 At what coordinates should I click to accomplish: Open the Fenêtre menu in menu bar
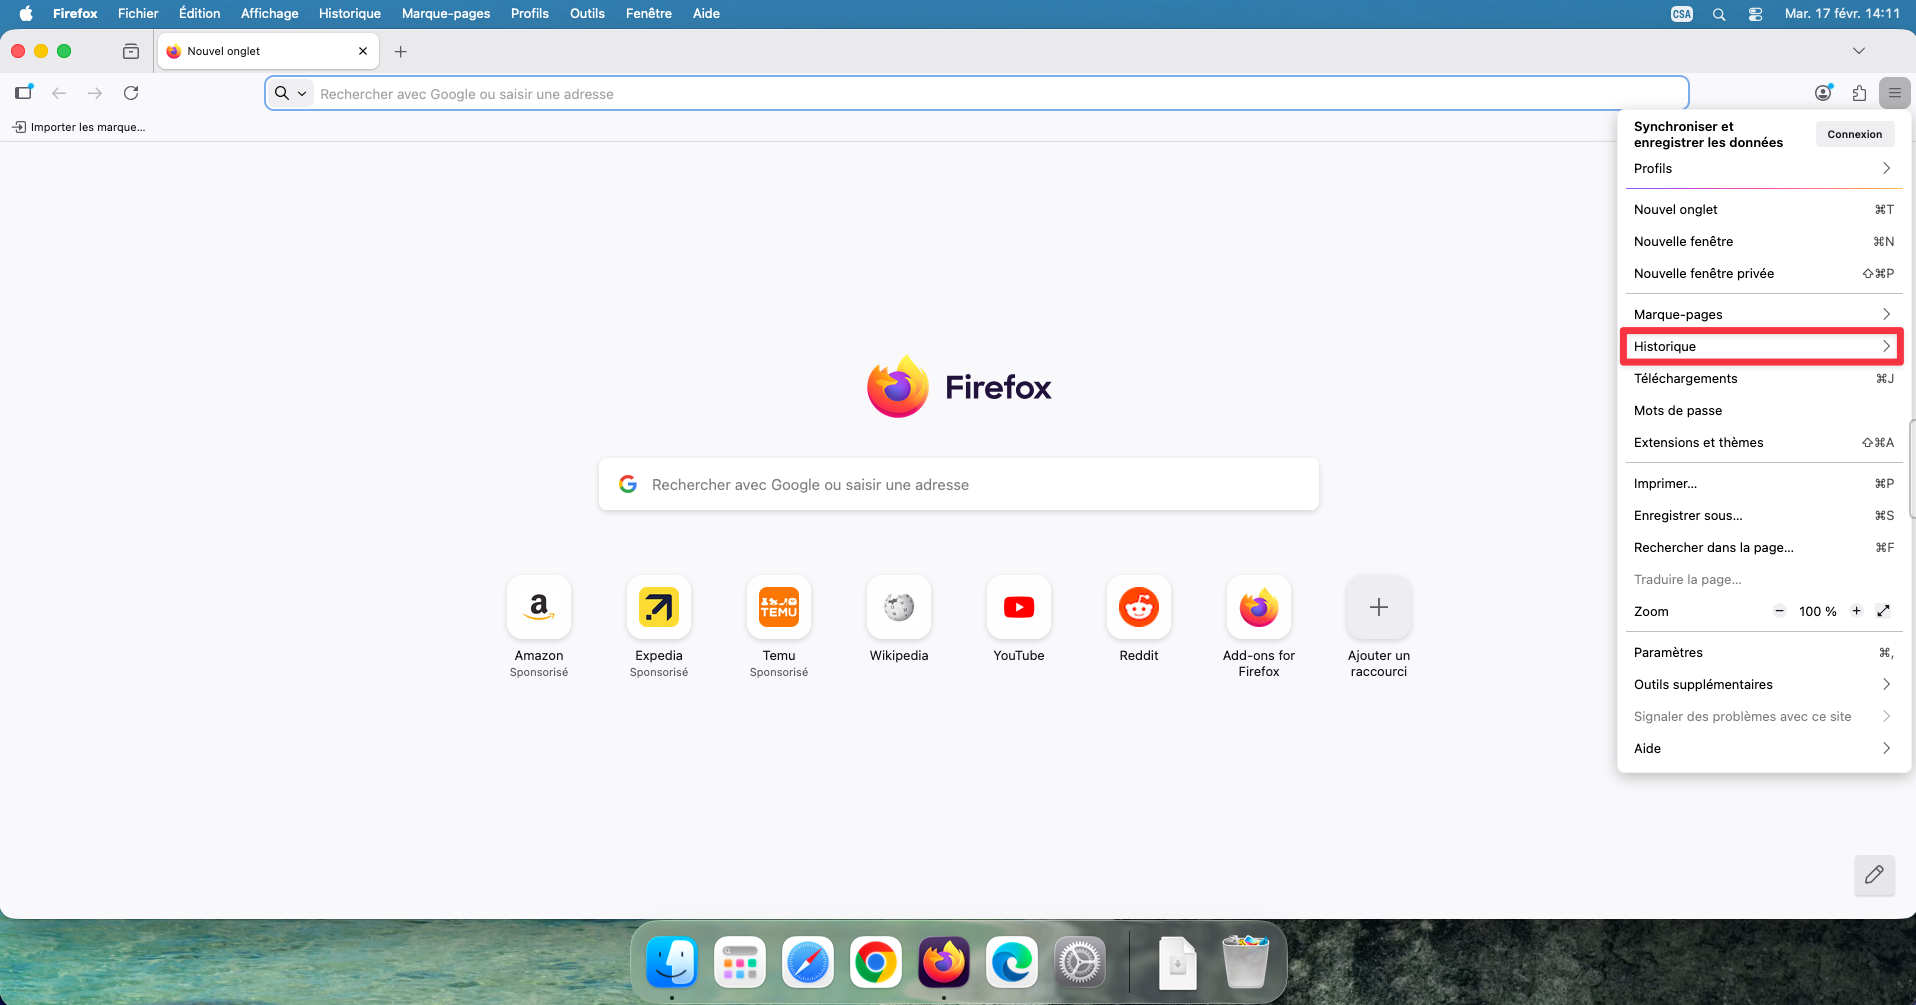pyautogui.click(x=649, y=13)
